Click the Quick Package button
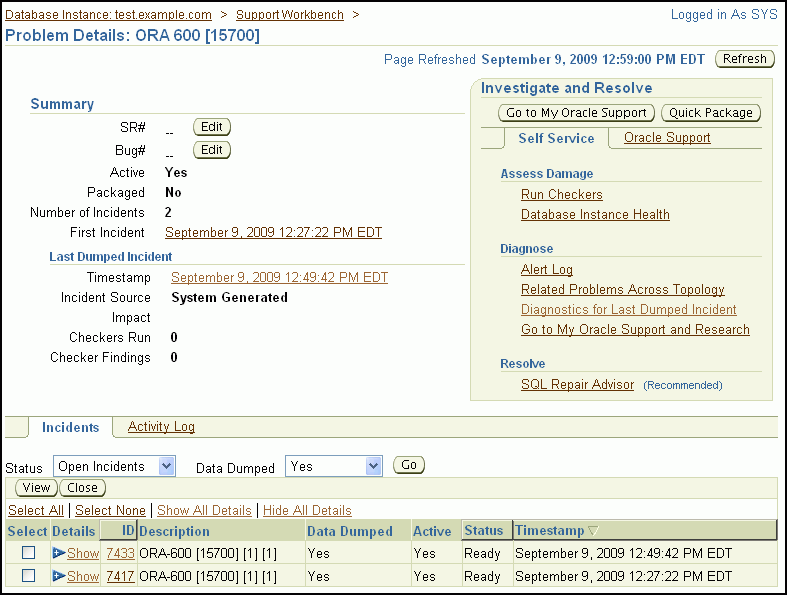Viewport: 787px width, 595px height. [713, 113]
